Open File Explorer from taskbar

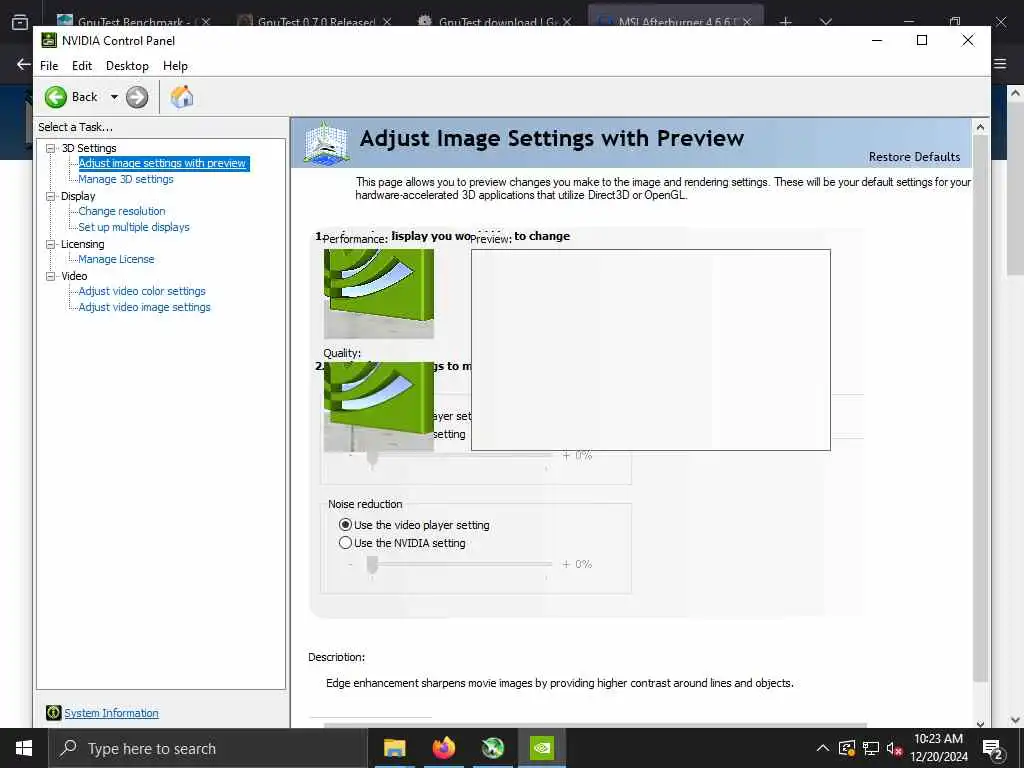[x=394, y=748]
